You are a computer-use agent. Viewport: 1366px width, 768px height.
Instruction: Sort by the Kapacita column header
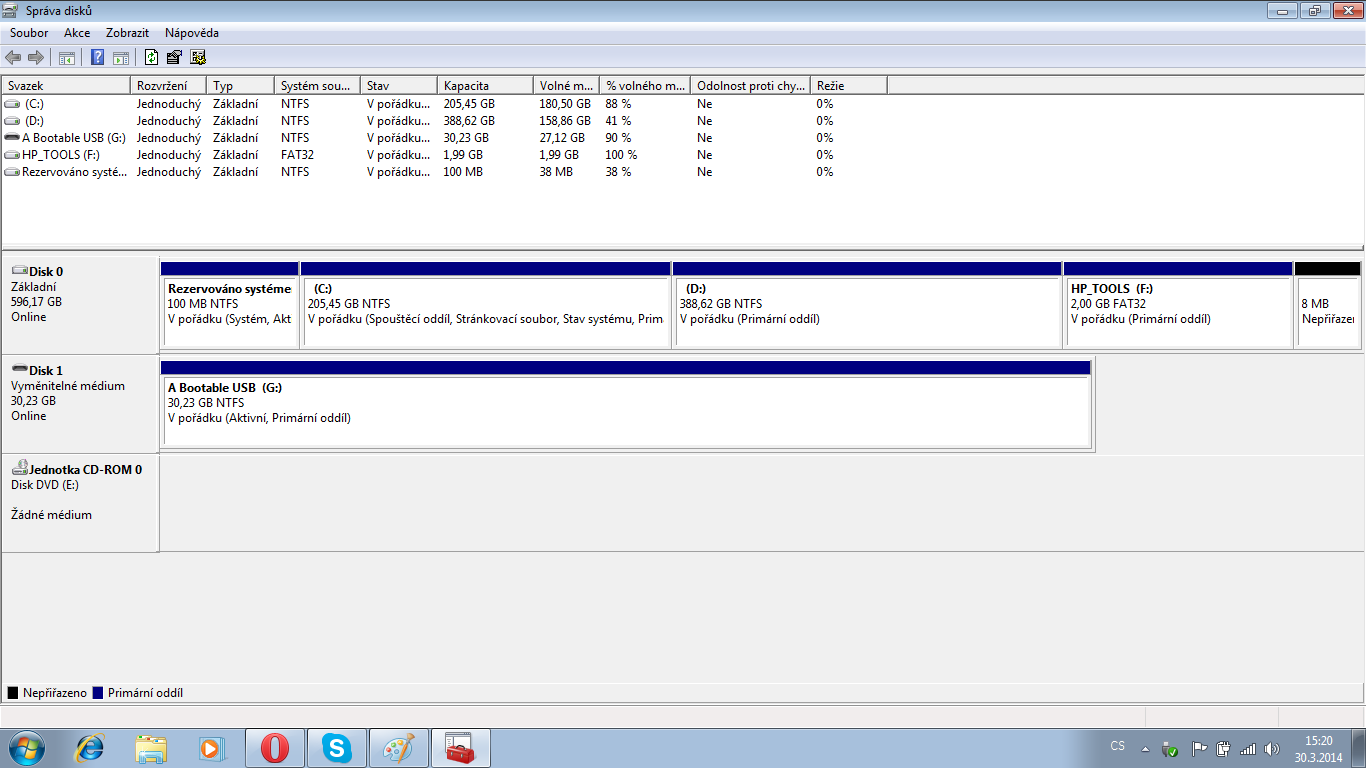coord(485,86)
